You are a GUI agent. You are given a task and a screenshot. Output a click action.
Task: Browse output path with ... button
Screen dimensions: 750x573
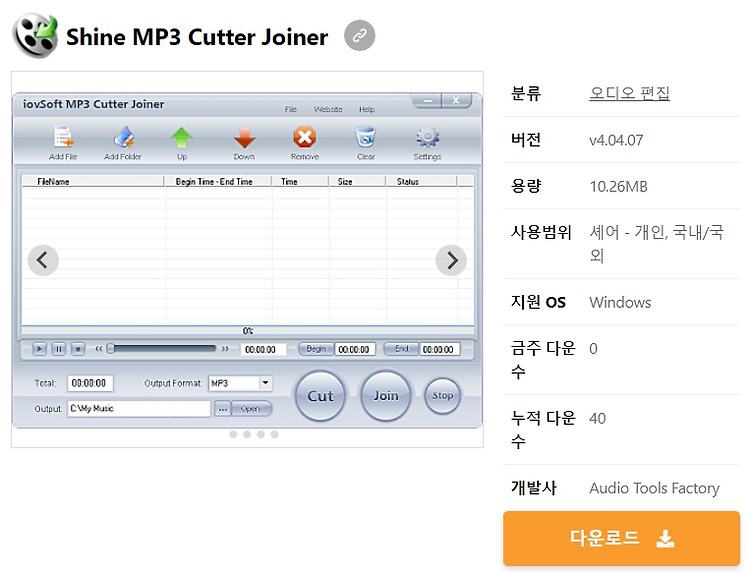[x=222, y=408]
